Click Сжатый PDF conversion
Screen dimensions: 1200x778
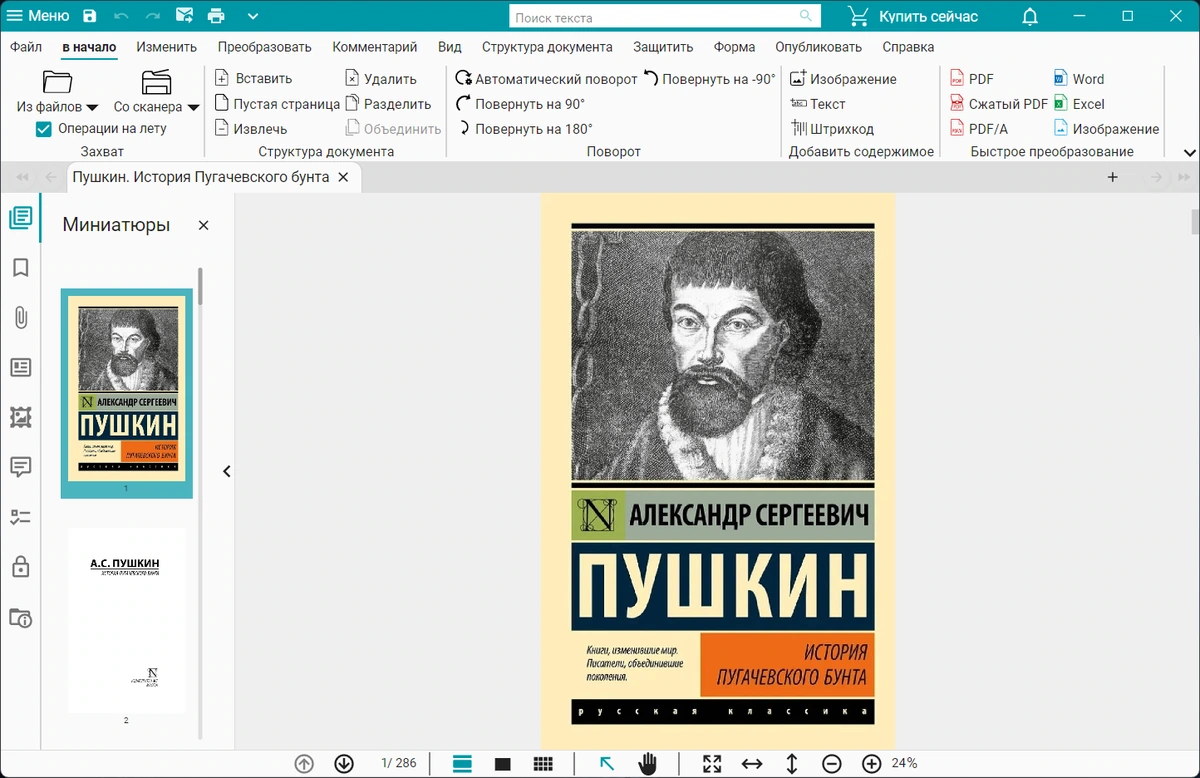(997, 103)
